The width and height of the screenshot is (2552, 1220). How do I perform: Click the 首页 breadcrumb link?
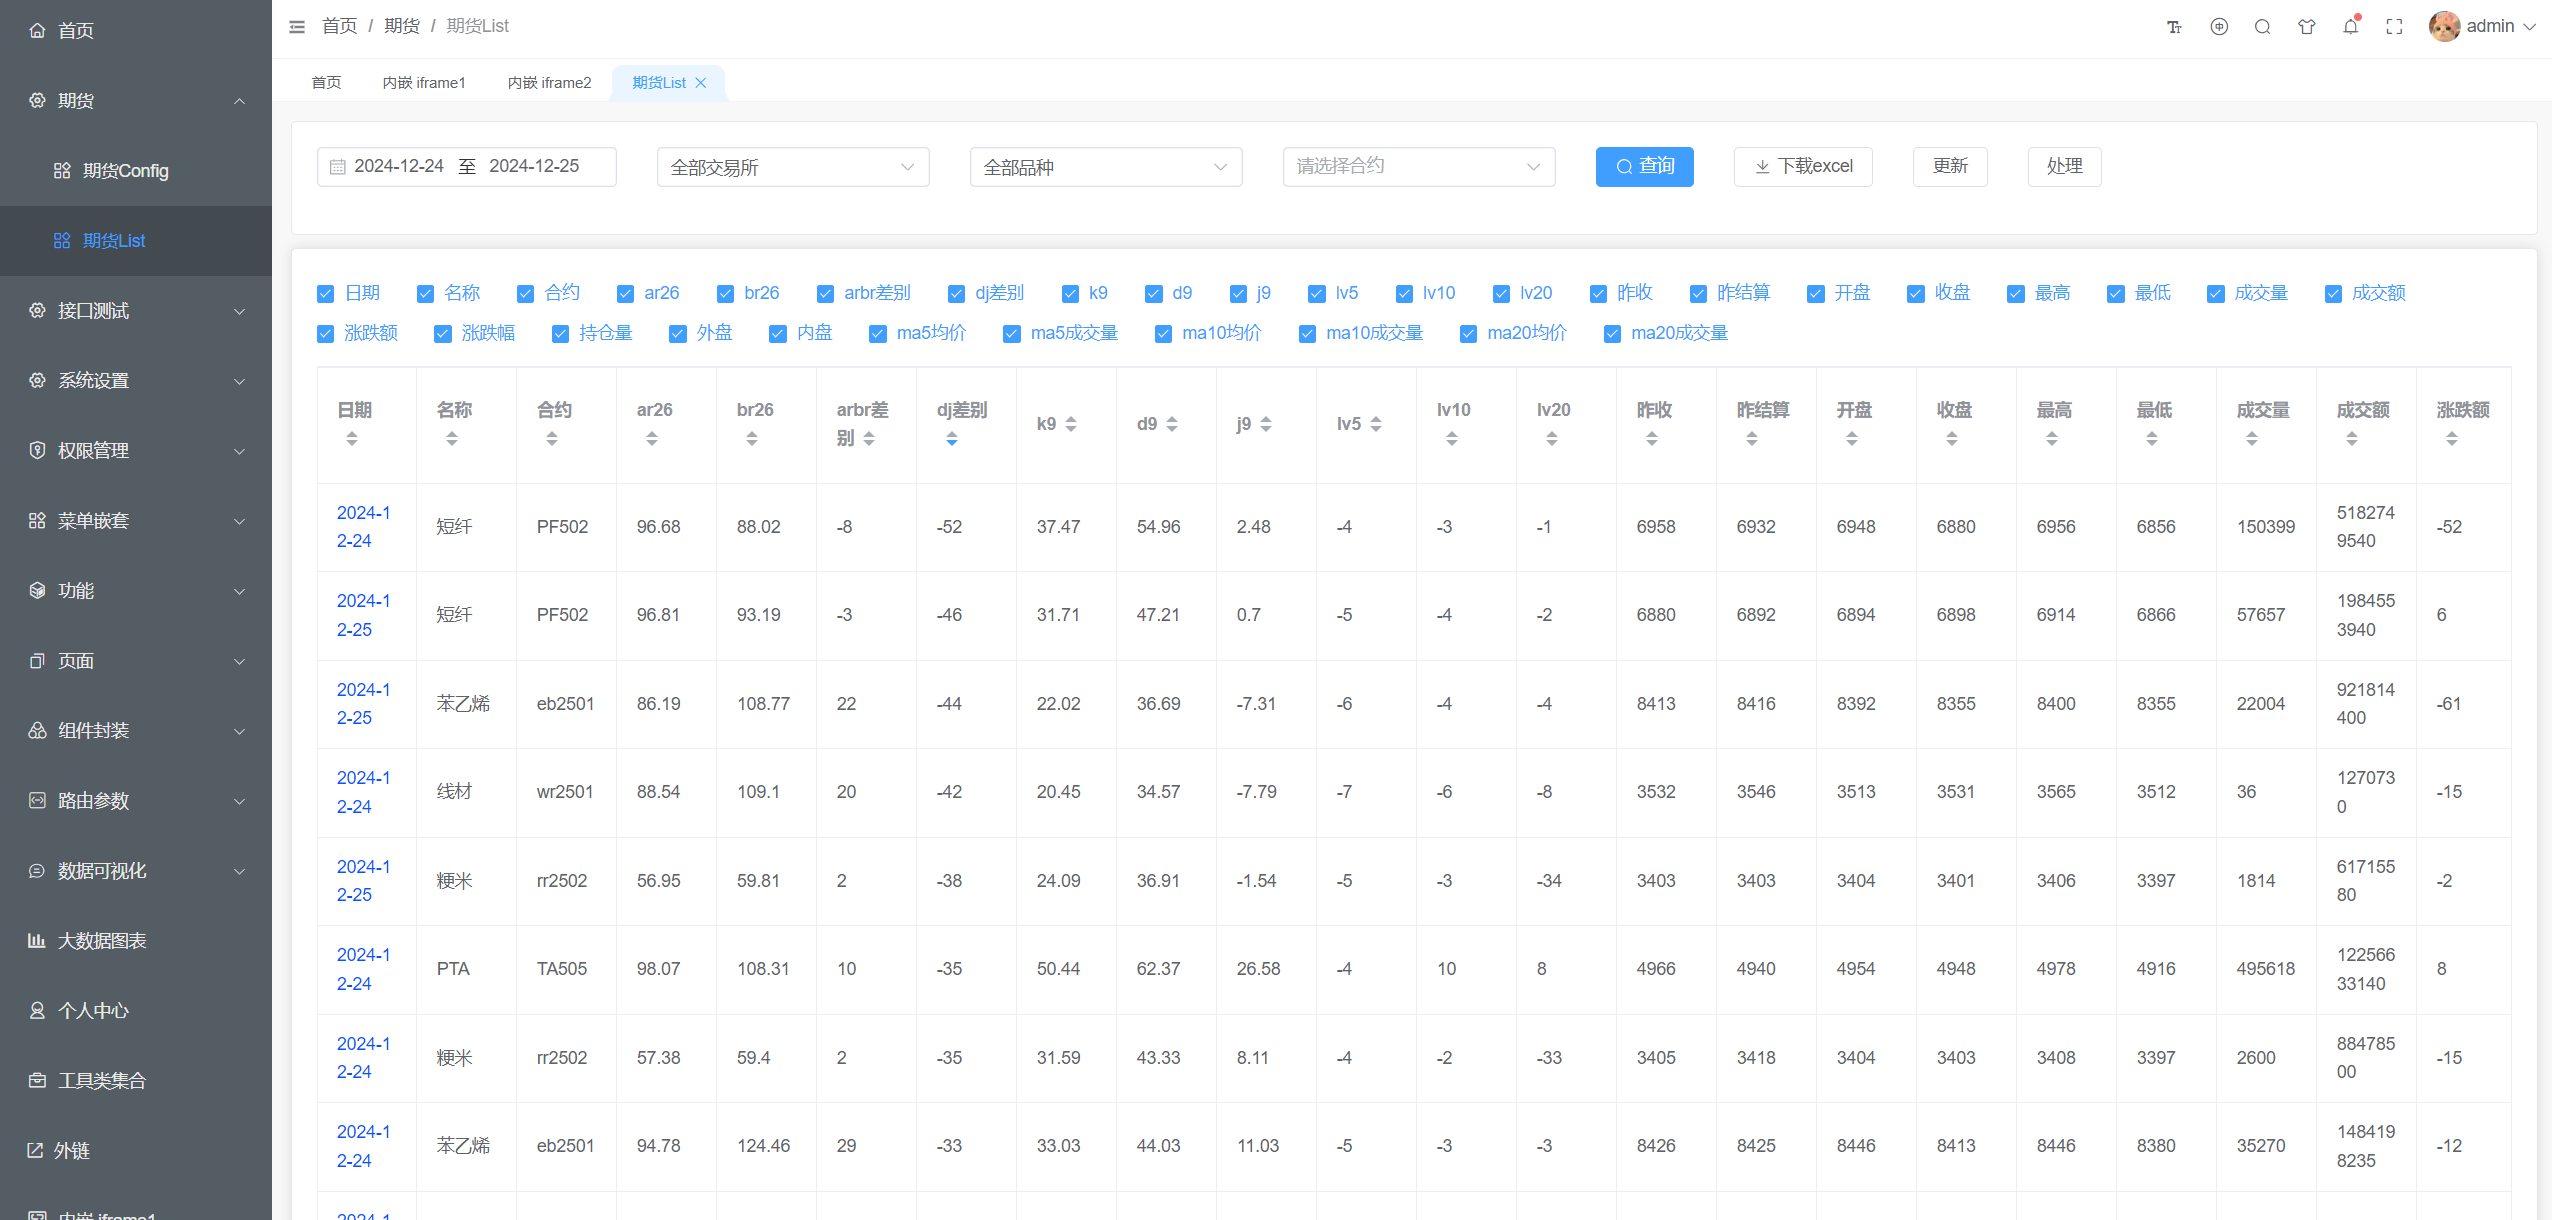[339, 26]
